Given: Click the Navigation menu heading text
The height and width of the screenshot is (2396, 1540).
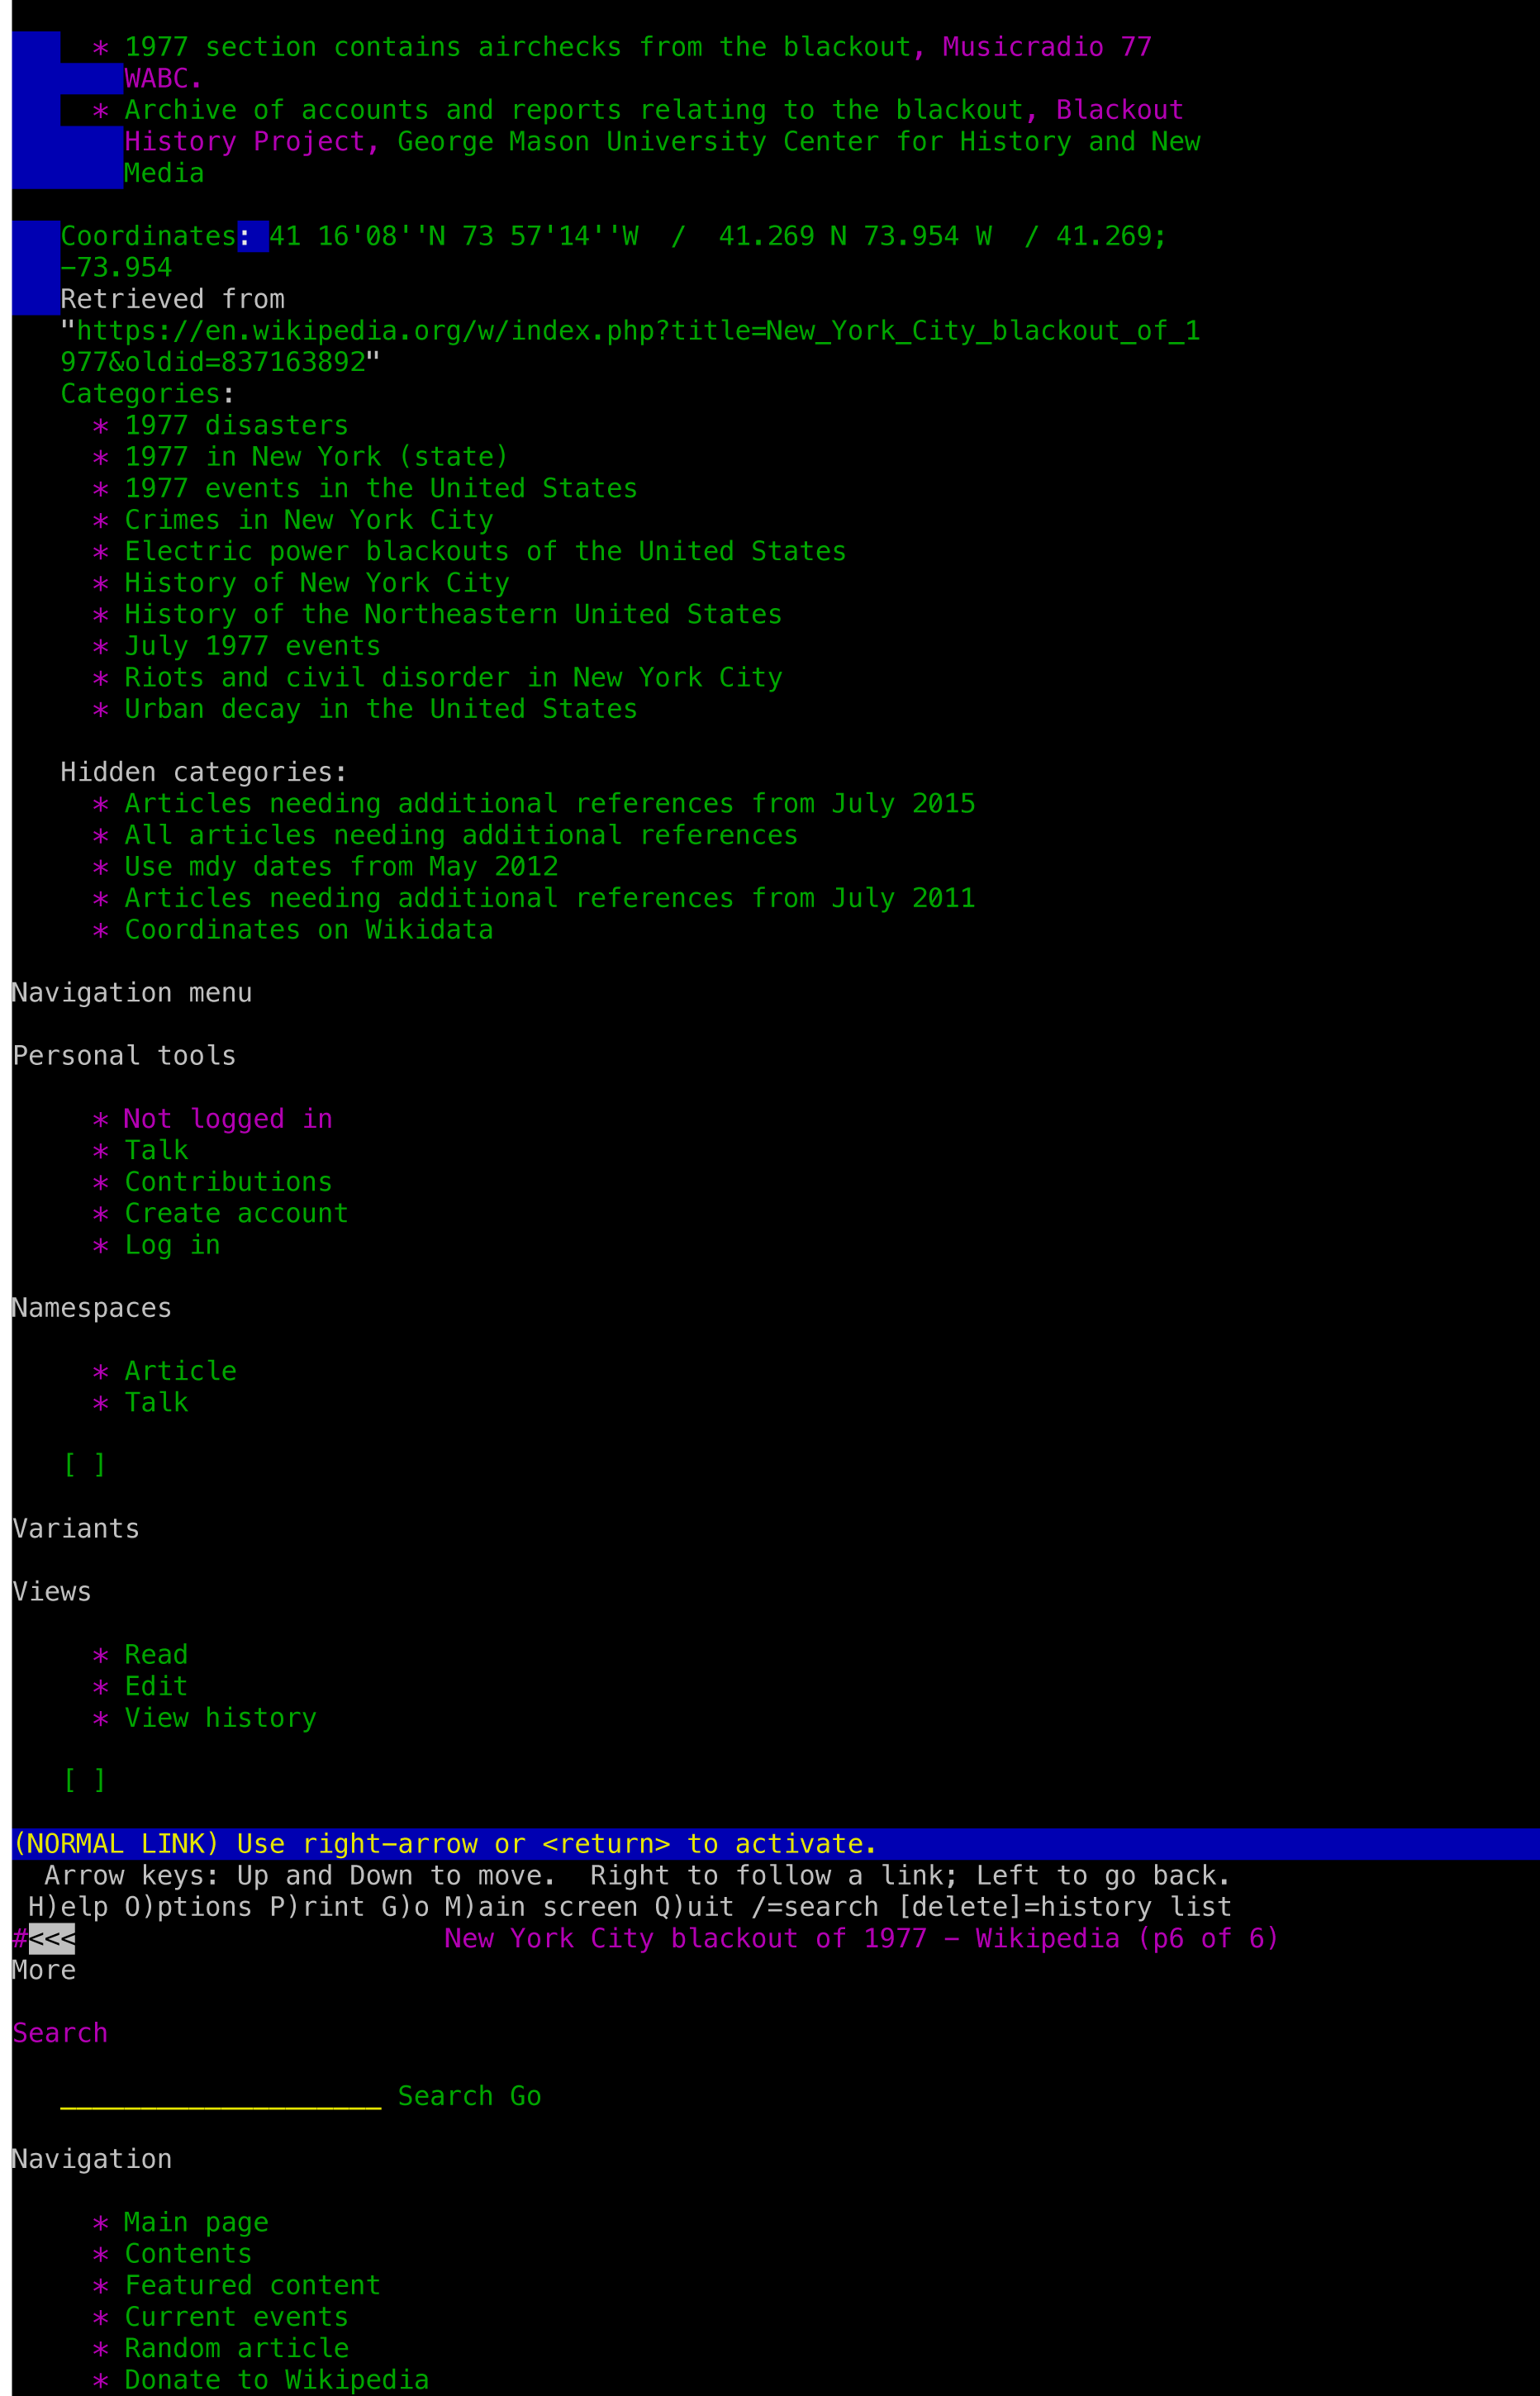Looking at the screenshot, I should point(132,993).
